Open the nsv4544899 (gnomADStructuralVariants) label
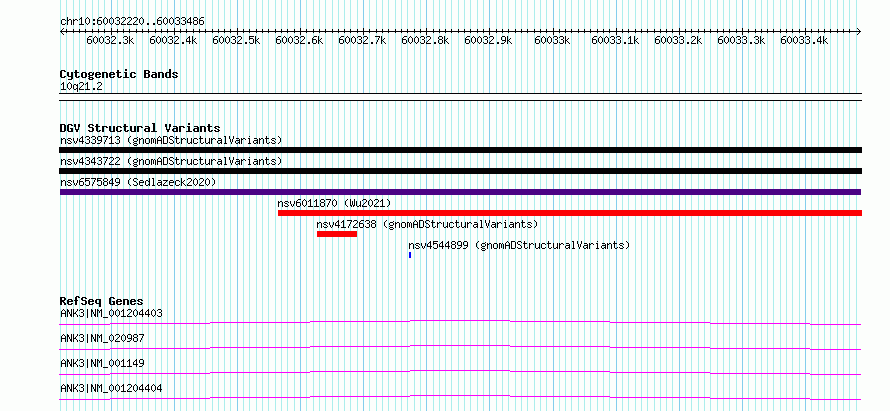890x411 pixels. point(519,245)
